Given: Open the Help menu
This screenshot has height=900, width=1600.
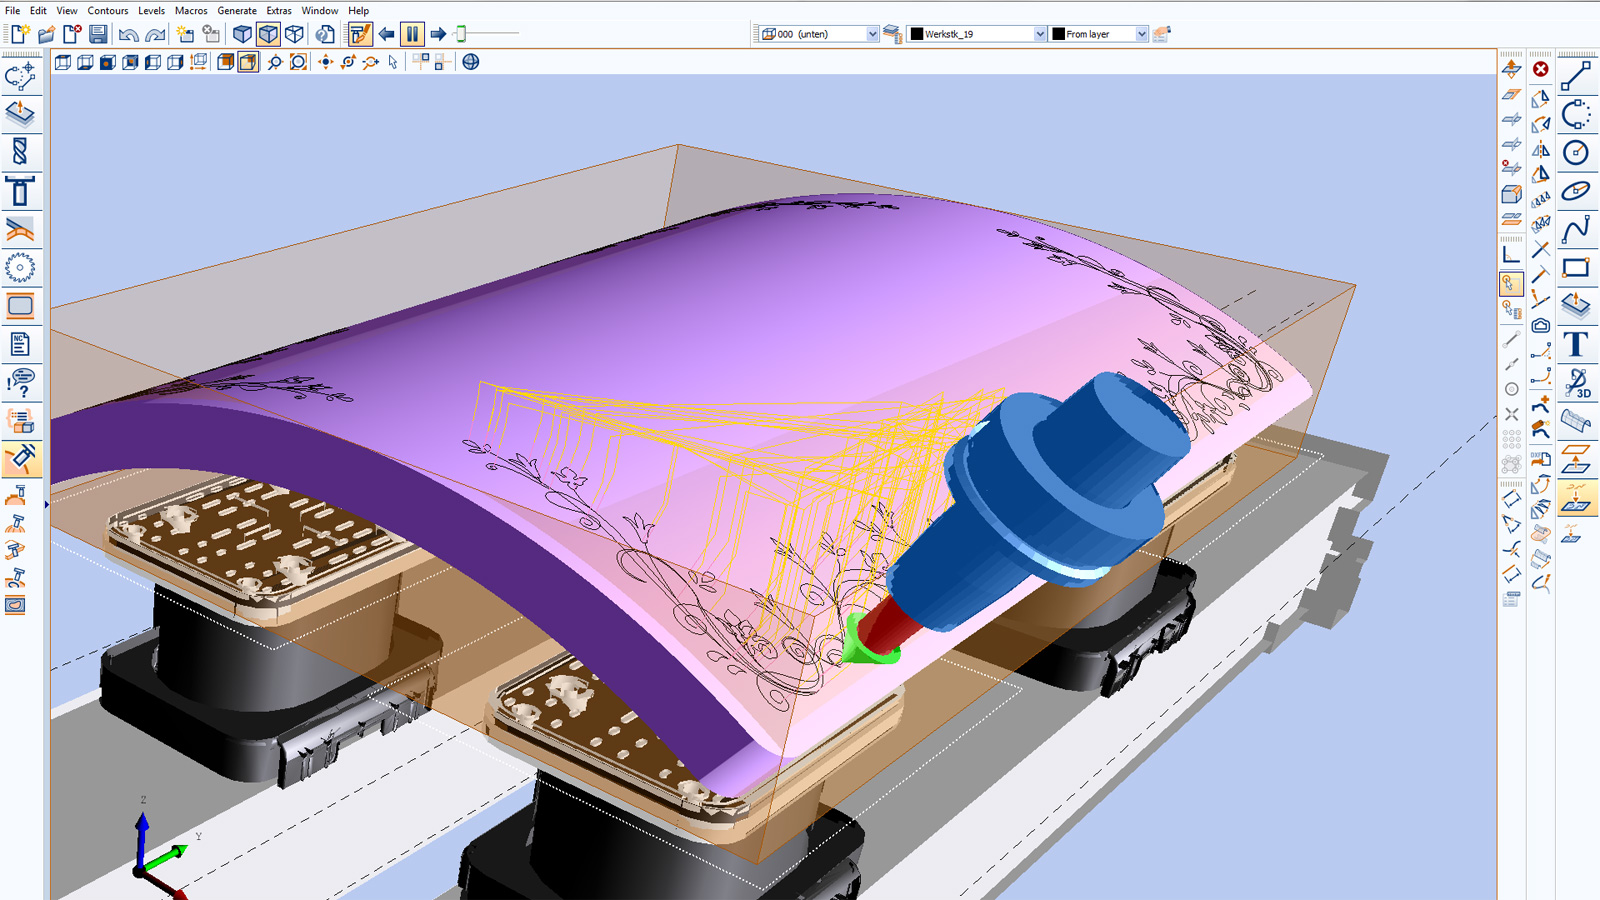Looking at the screenshot, I should (358, 10).
